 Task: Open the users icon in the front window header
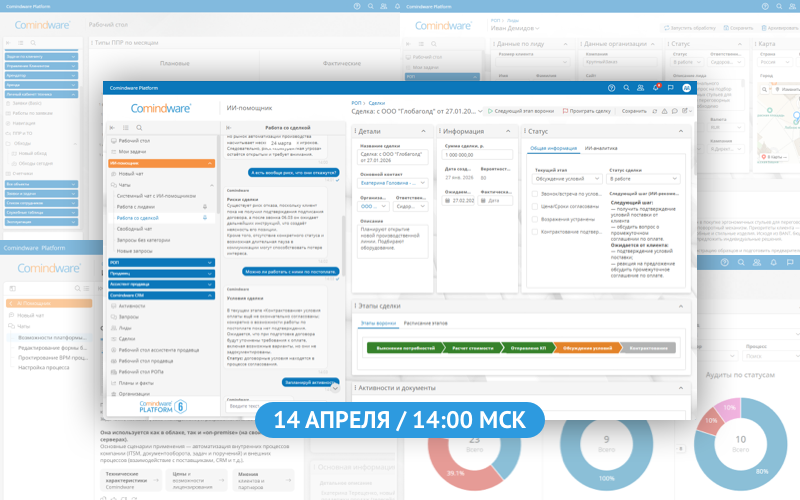tap(640, 88)
